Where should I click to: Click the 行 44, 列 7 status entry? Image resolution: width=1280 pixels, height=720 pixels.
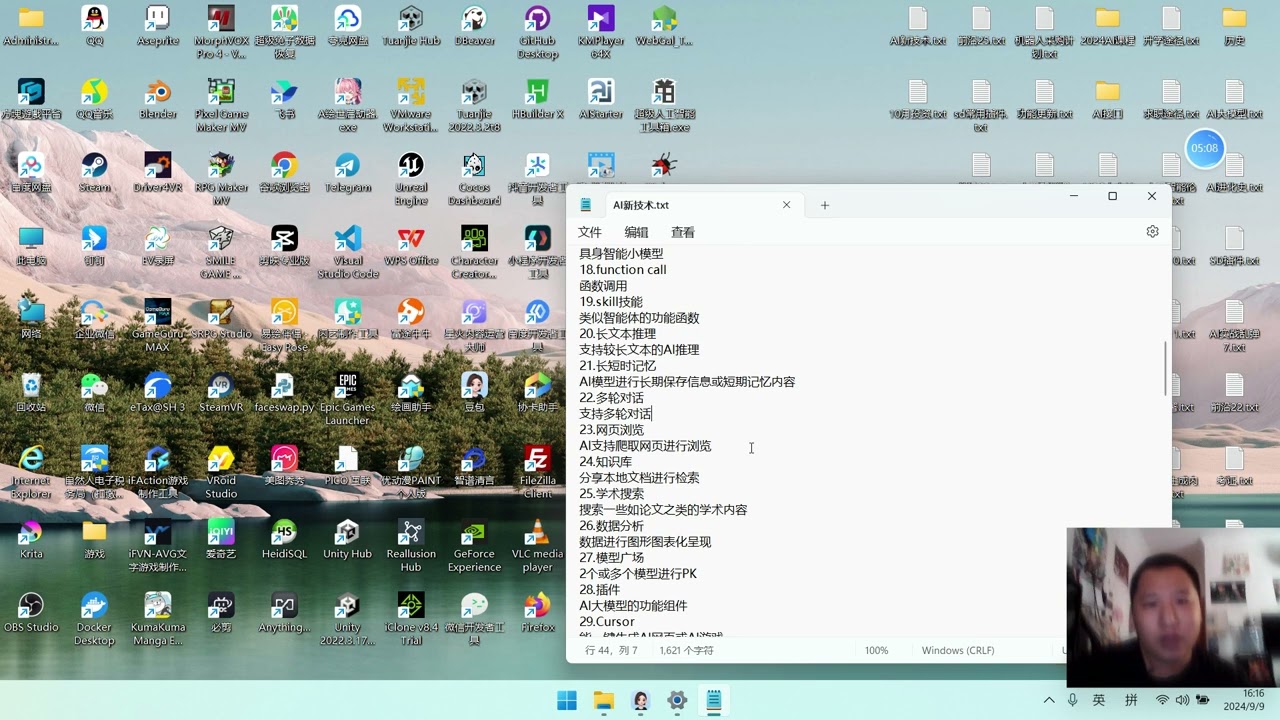point(611,650)
